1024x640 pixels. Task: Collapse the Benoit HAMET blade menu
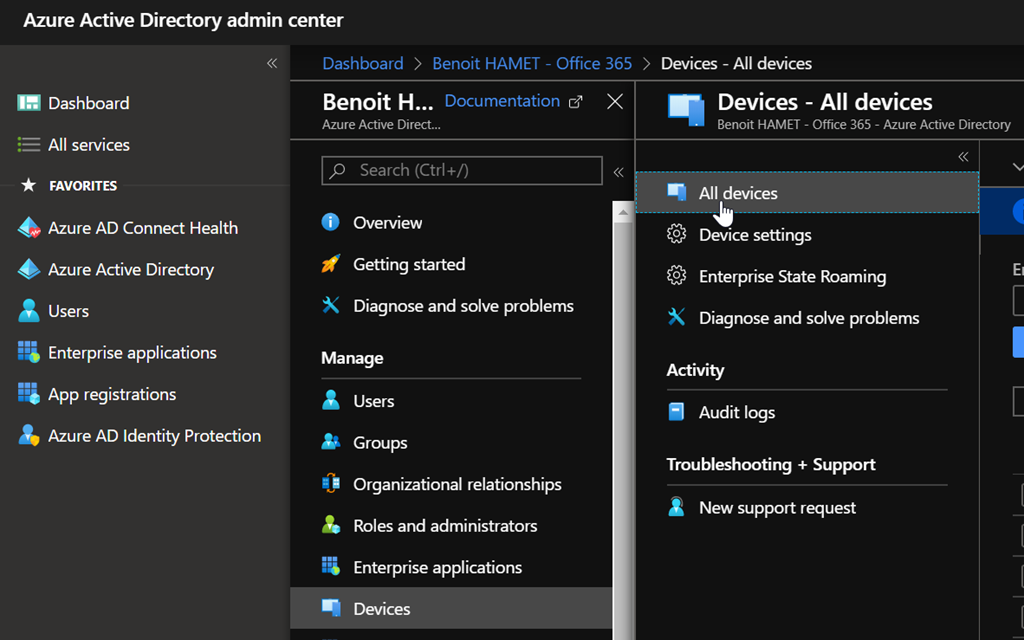(618, 172)
